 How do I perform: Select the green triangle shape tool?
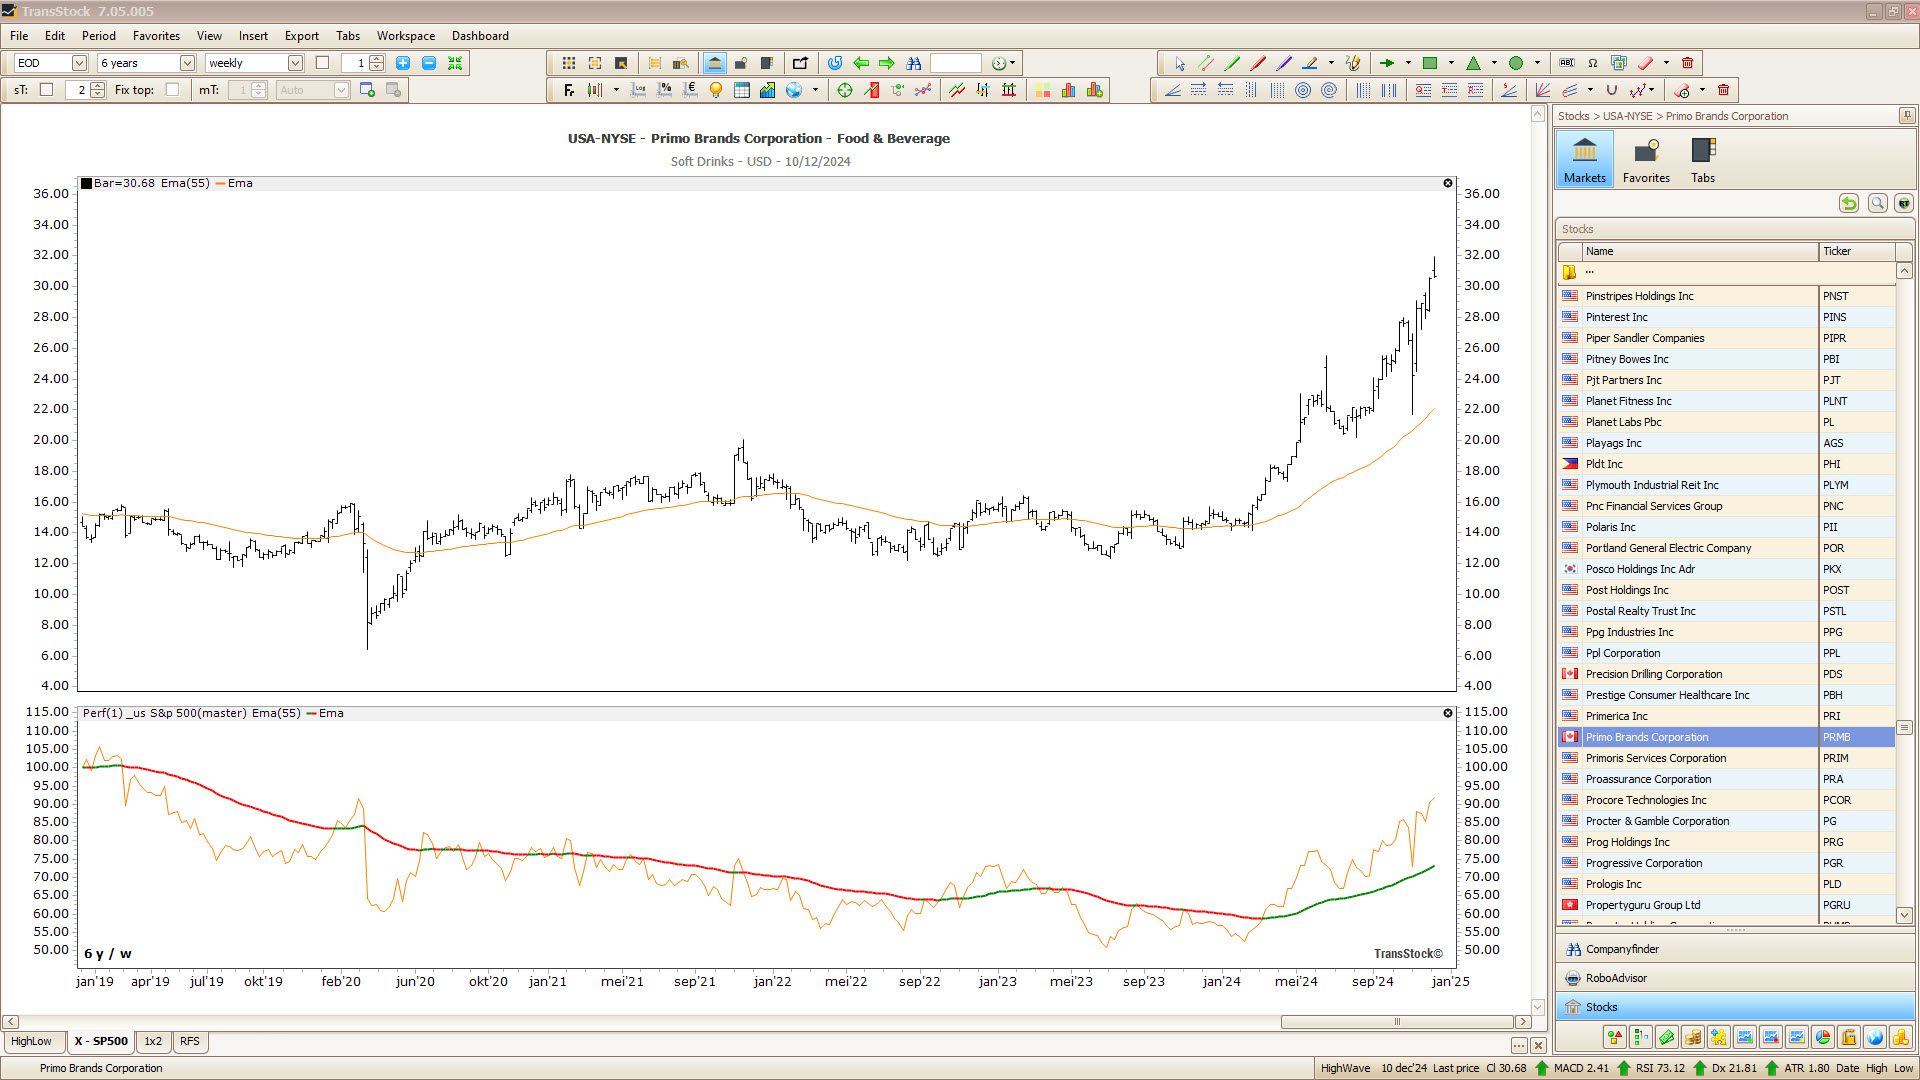1473,63
